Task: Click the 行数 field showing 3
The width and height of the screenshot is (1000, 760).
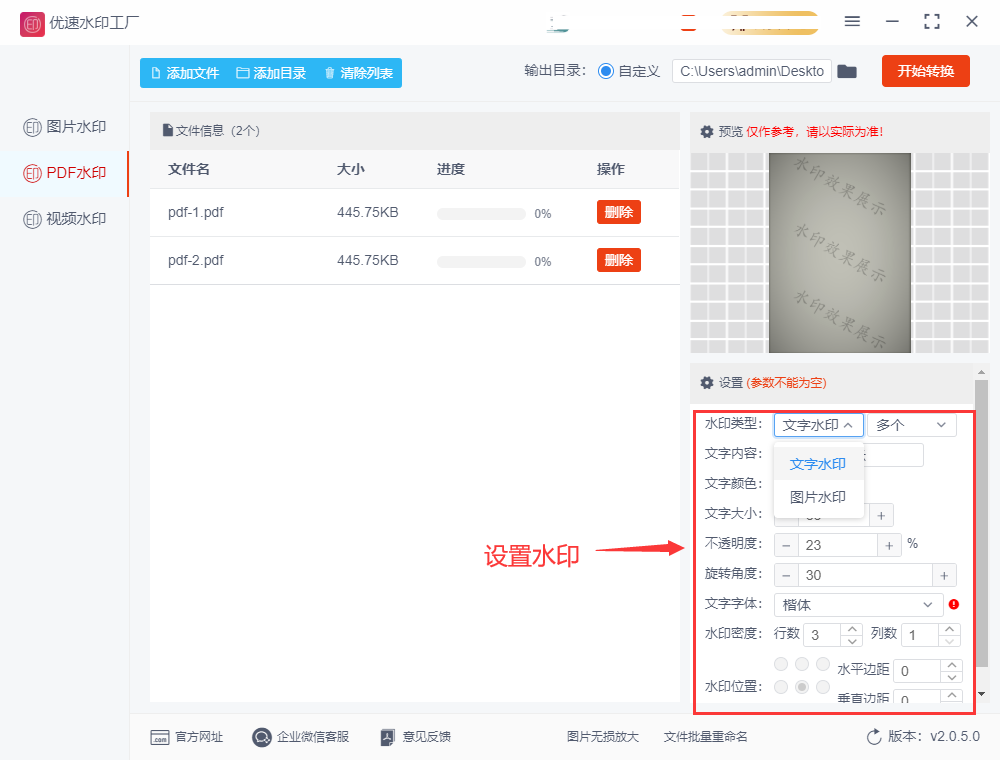Action: click(822, 635)
